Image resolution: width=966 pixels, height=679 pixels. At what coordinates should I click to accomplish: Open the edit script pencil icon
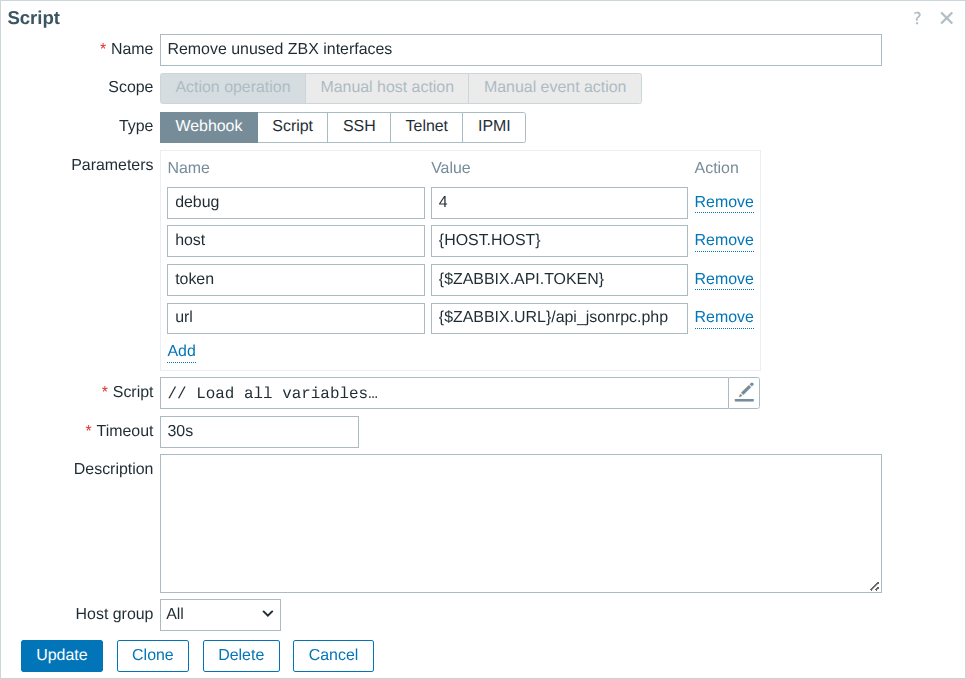[744, 392]
